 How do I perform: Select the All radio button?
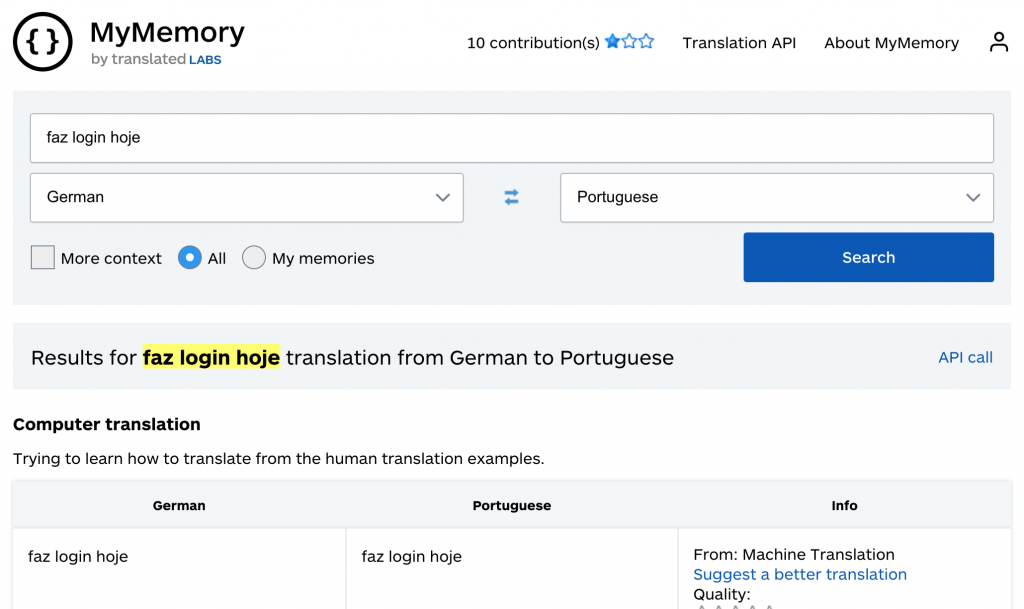point(190,258)
